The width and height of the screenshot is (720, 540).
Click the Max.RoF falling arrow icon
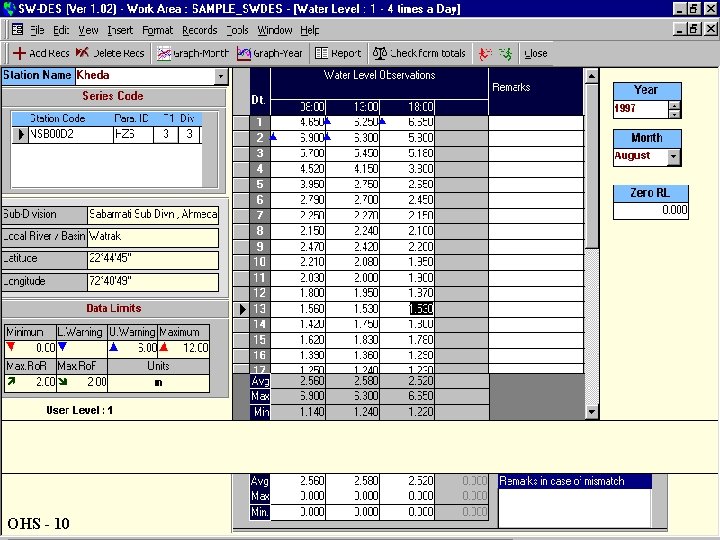[63, 381]
